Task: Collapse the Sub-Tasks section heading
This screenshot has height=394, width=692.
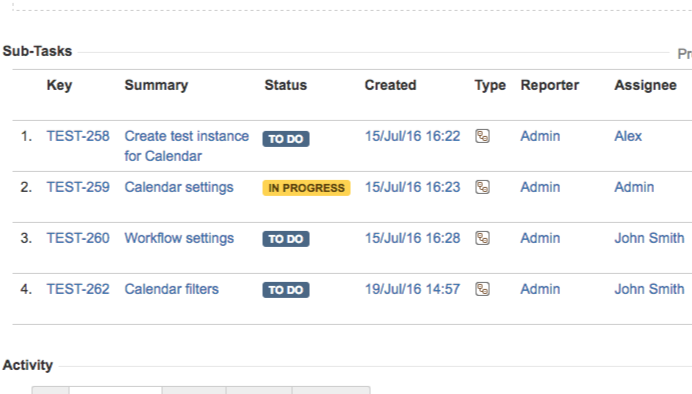Action: point(37,51)
